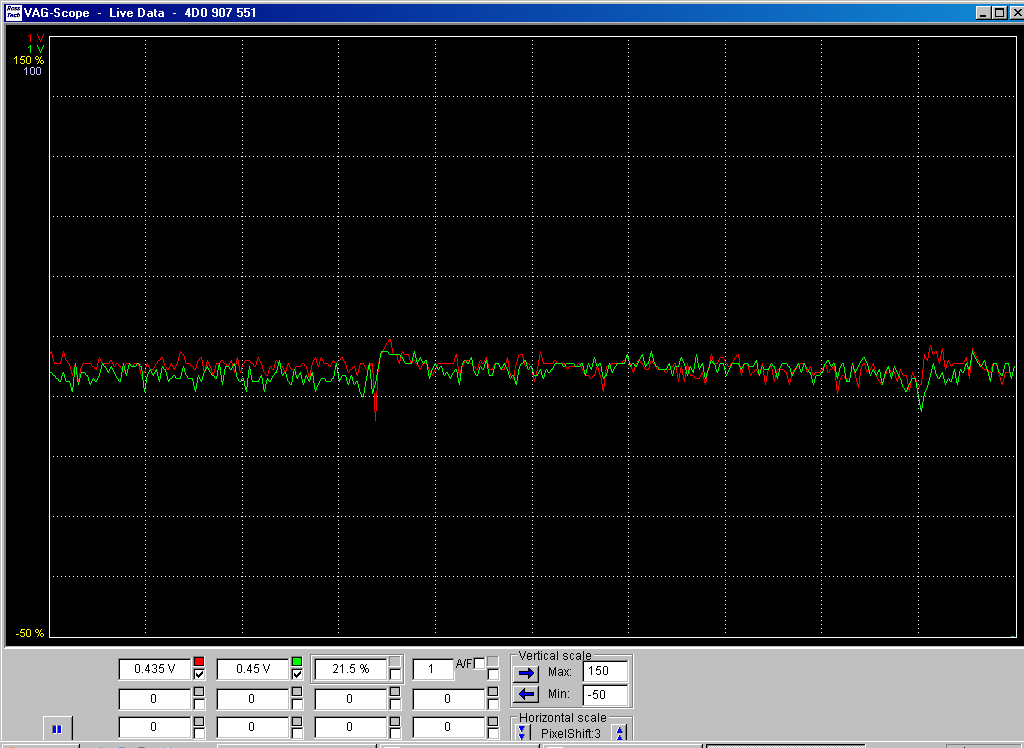Open the VAG-Scope title bar system icon
The width and height of the screenshot is (1024, 748).
12,13
